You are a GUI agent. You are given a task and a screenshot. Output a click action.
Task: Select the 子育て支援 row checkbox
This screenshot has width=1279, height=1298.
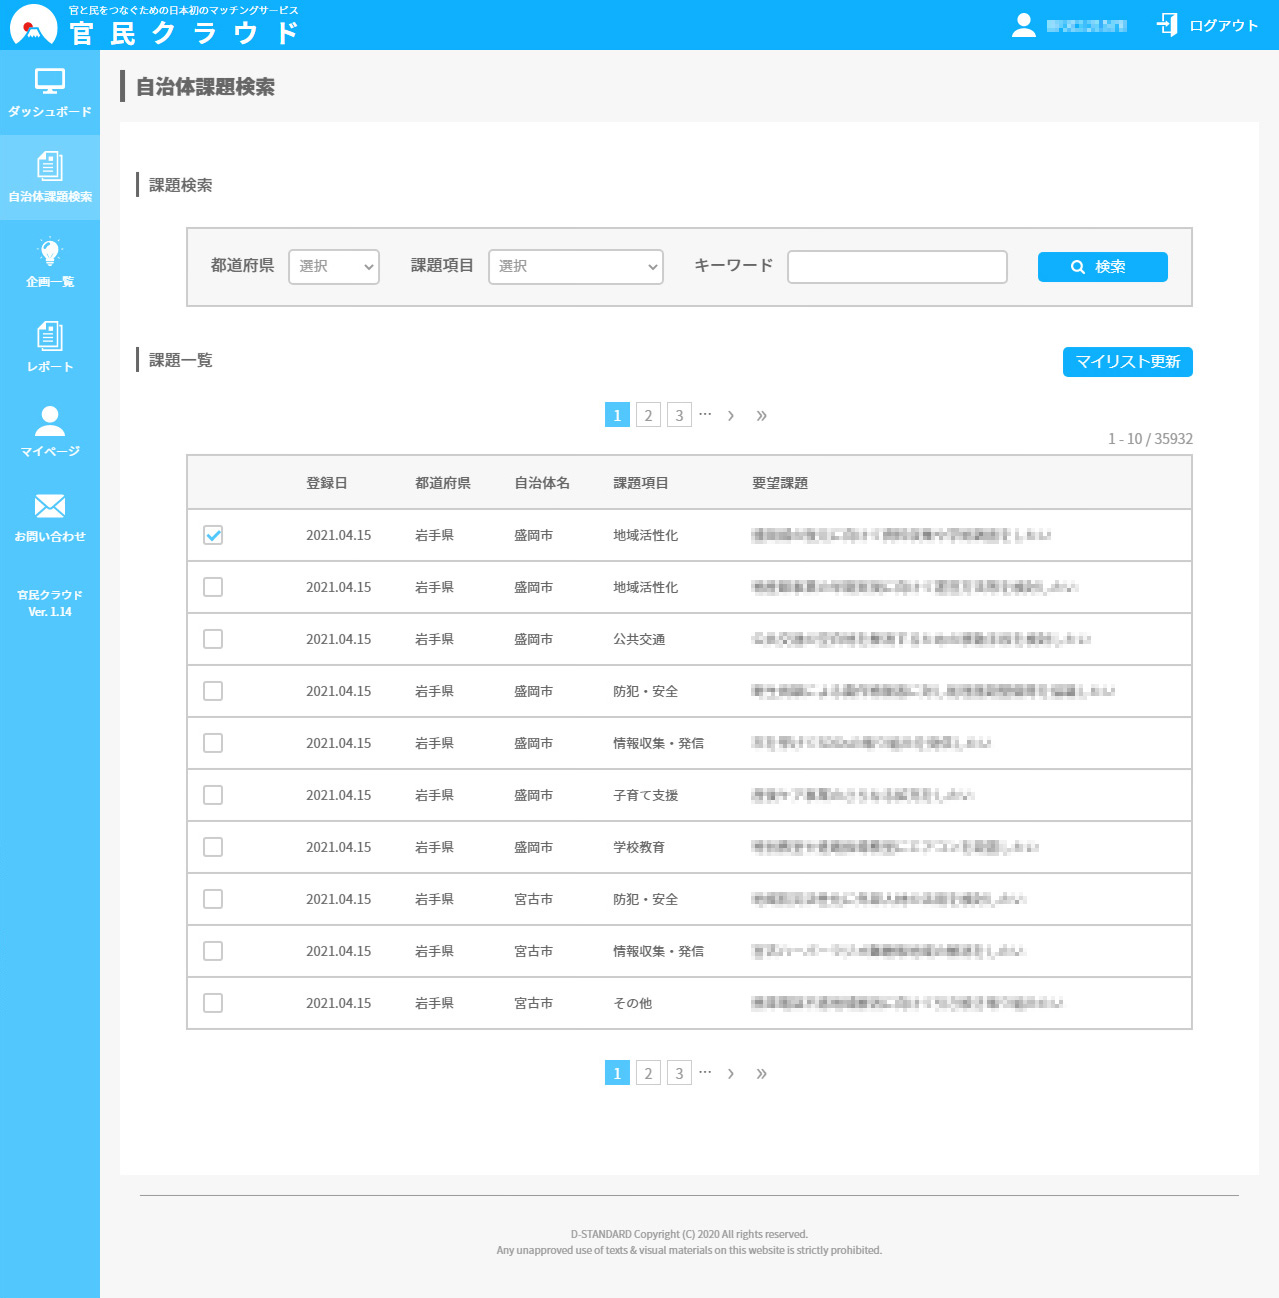213,795
